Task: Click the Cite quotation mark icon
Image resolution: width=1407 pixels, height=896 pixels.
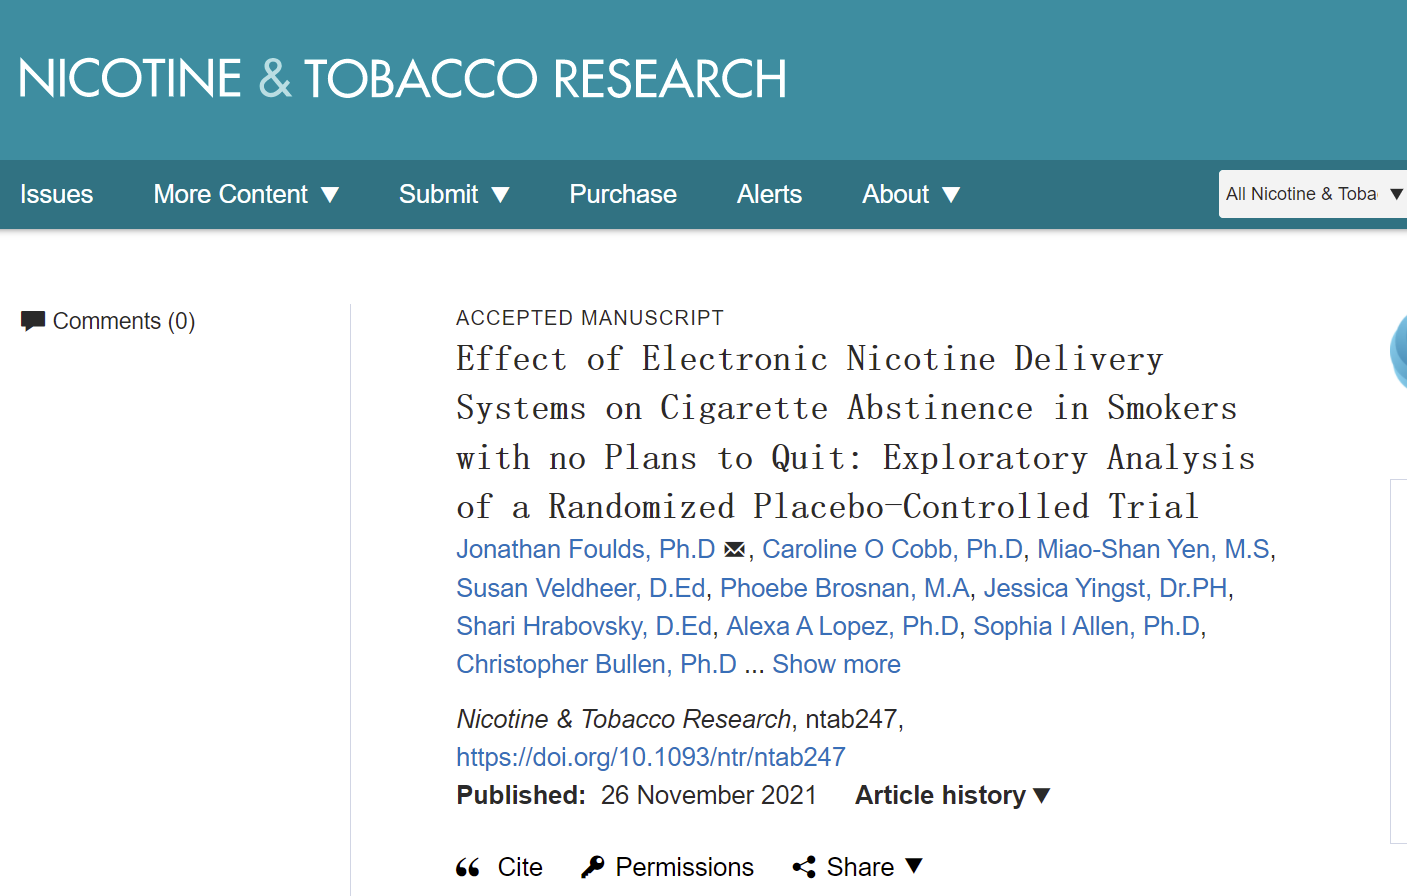Action: click(468, 867)
